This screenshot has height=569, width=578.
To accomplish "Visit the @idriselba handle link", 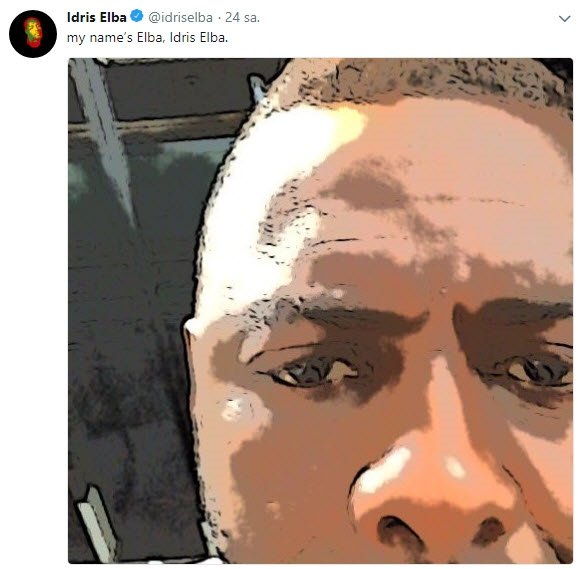I will pyautogui.click(x=180, y=17).
